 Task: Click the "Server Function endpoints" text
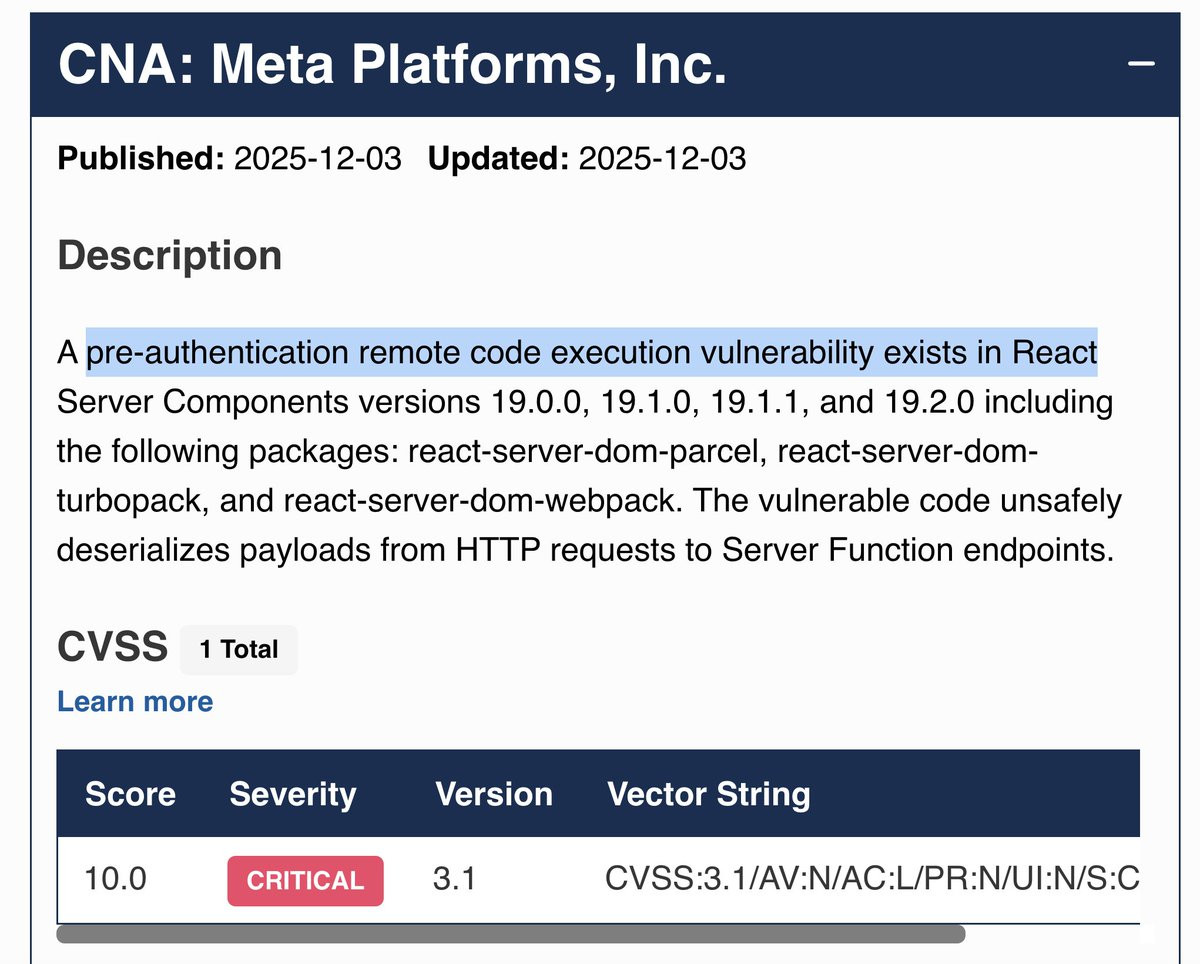pyautogui.click(x=917, y=550)
